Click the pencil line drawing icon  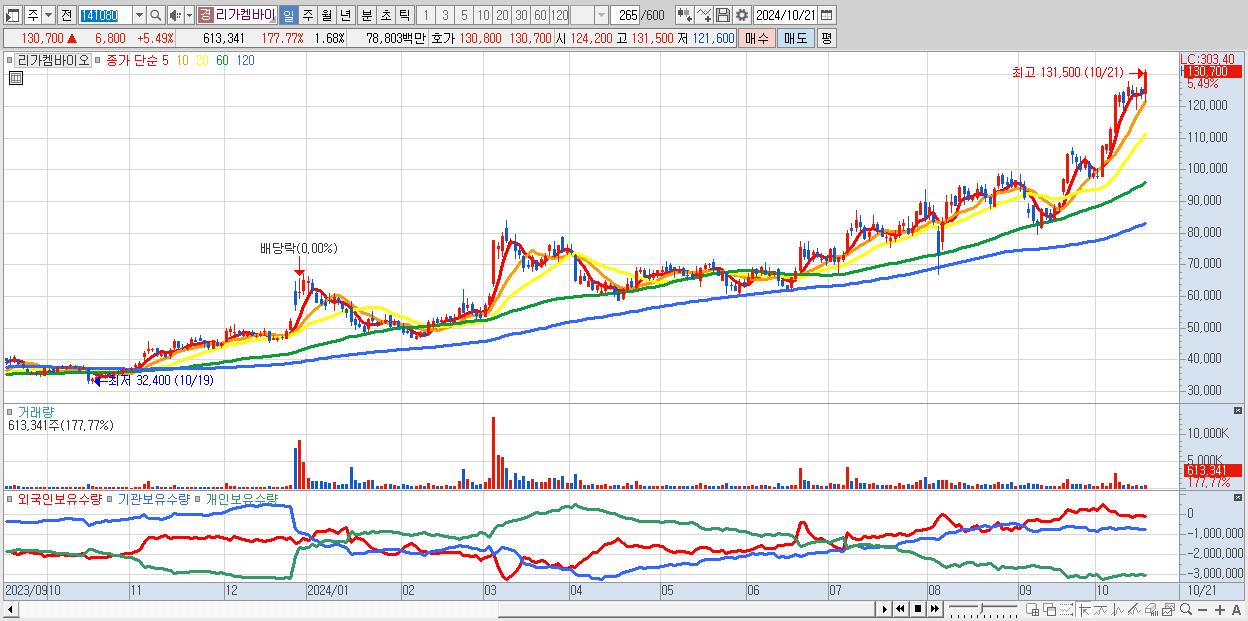(1134, 610)
